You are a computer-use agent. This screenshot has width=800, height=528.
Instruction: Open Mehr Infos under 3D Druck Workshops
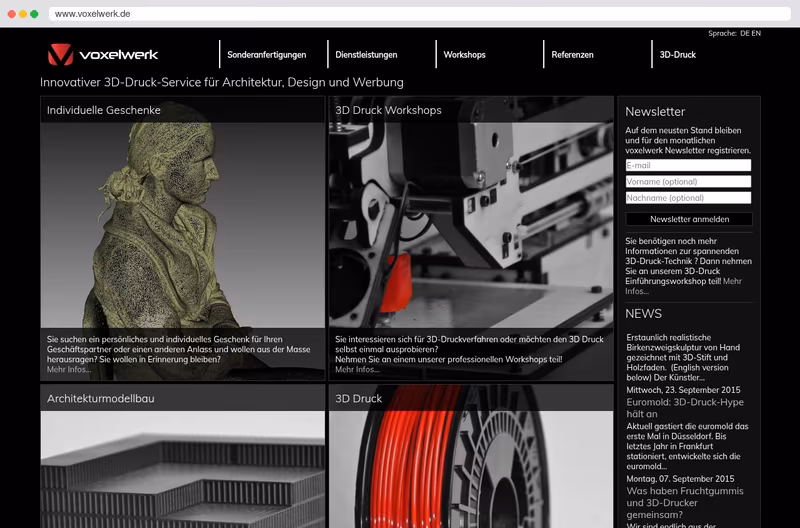tap(357, 369)
